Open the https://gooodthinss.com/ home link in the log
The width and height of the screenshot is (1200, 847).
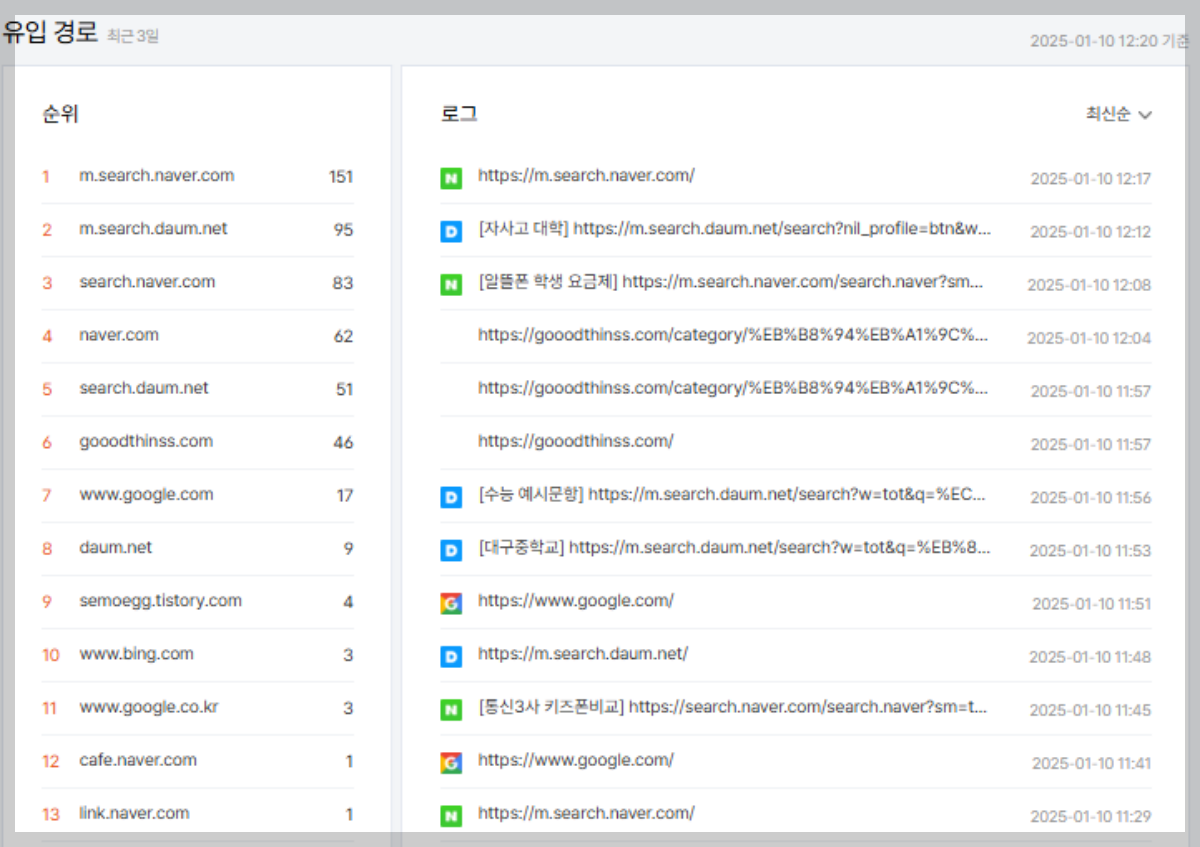coord(576,440)
